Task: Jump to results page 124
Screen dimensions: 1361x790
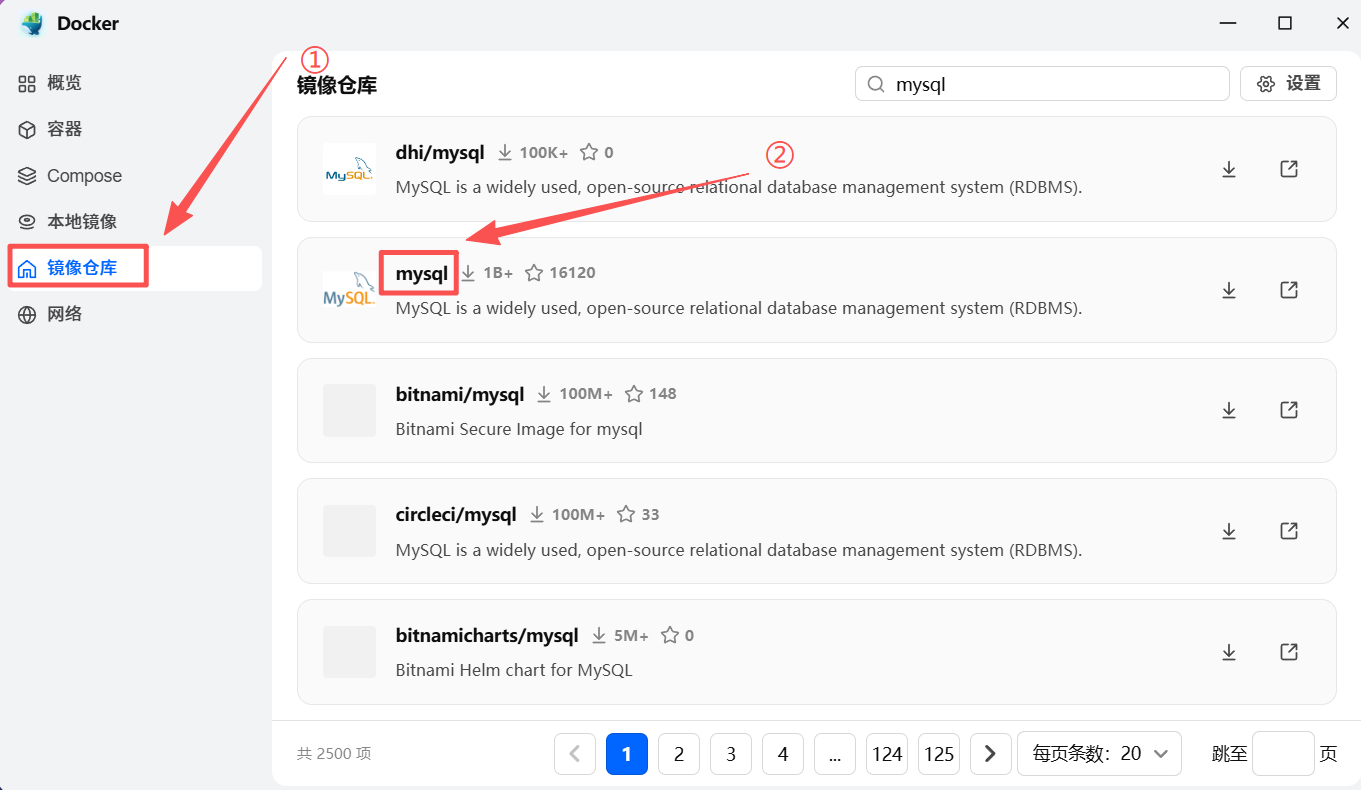Action: (887, 754)
